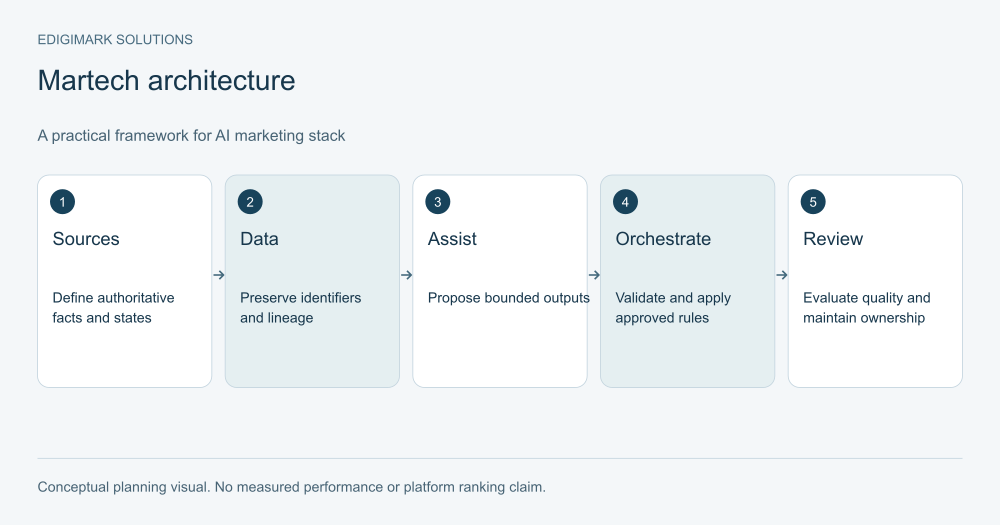Click the conceptual planning visual footnote

click(291, 487)
